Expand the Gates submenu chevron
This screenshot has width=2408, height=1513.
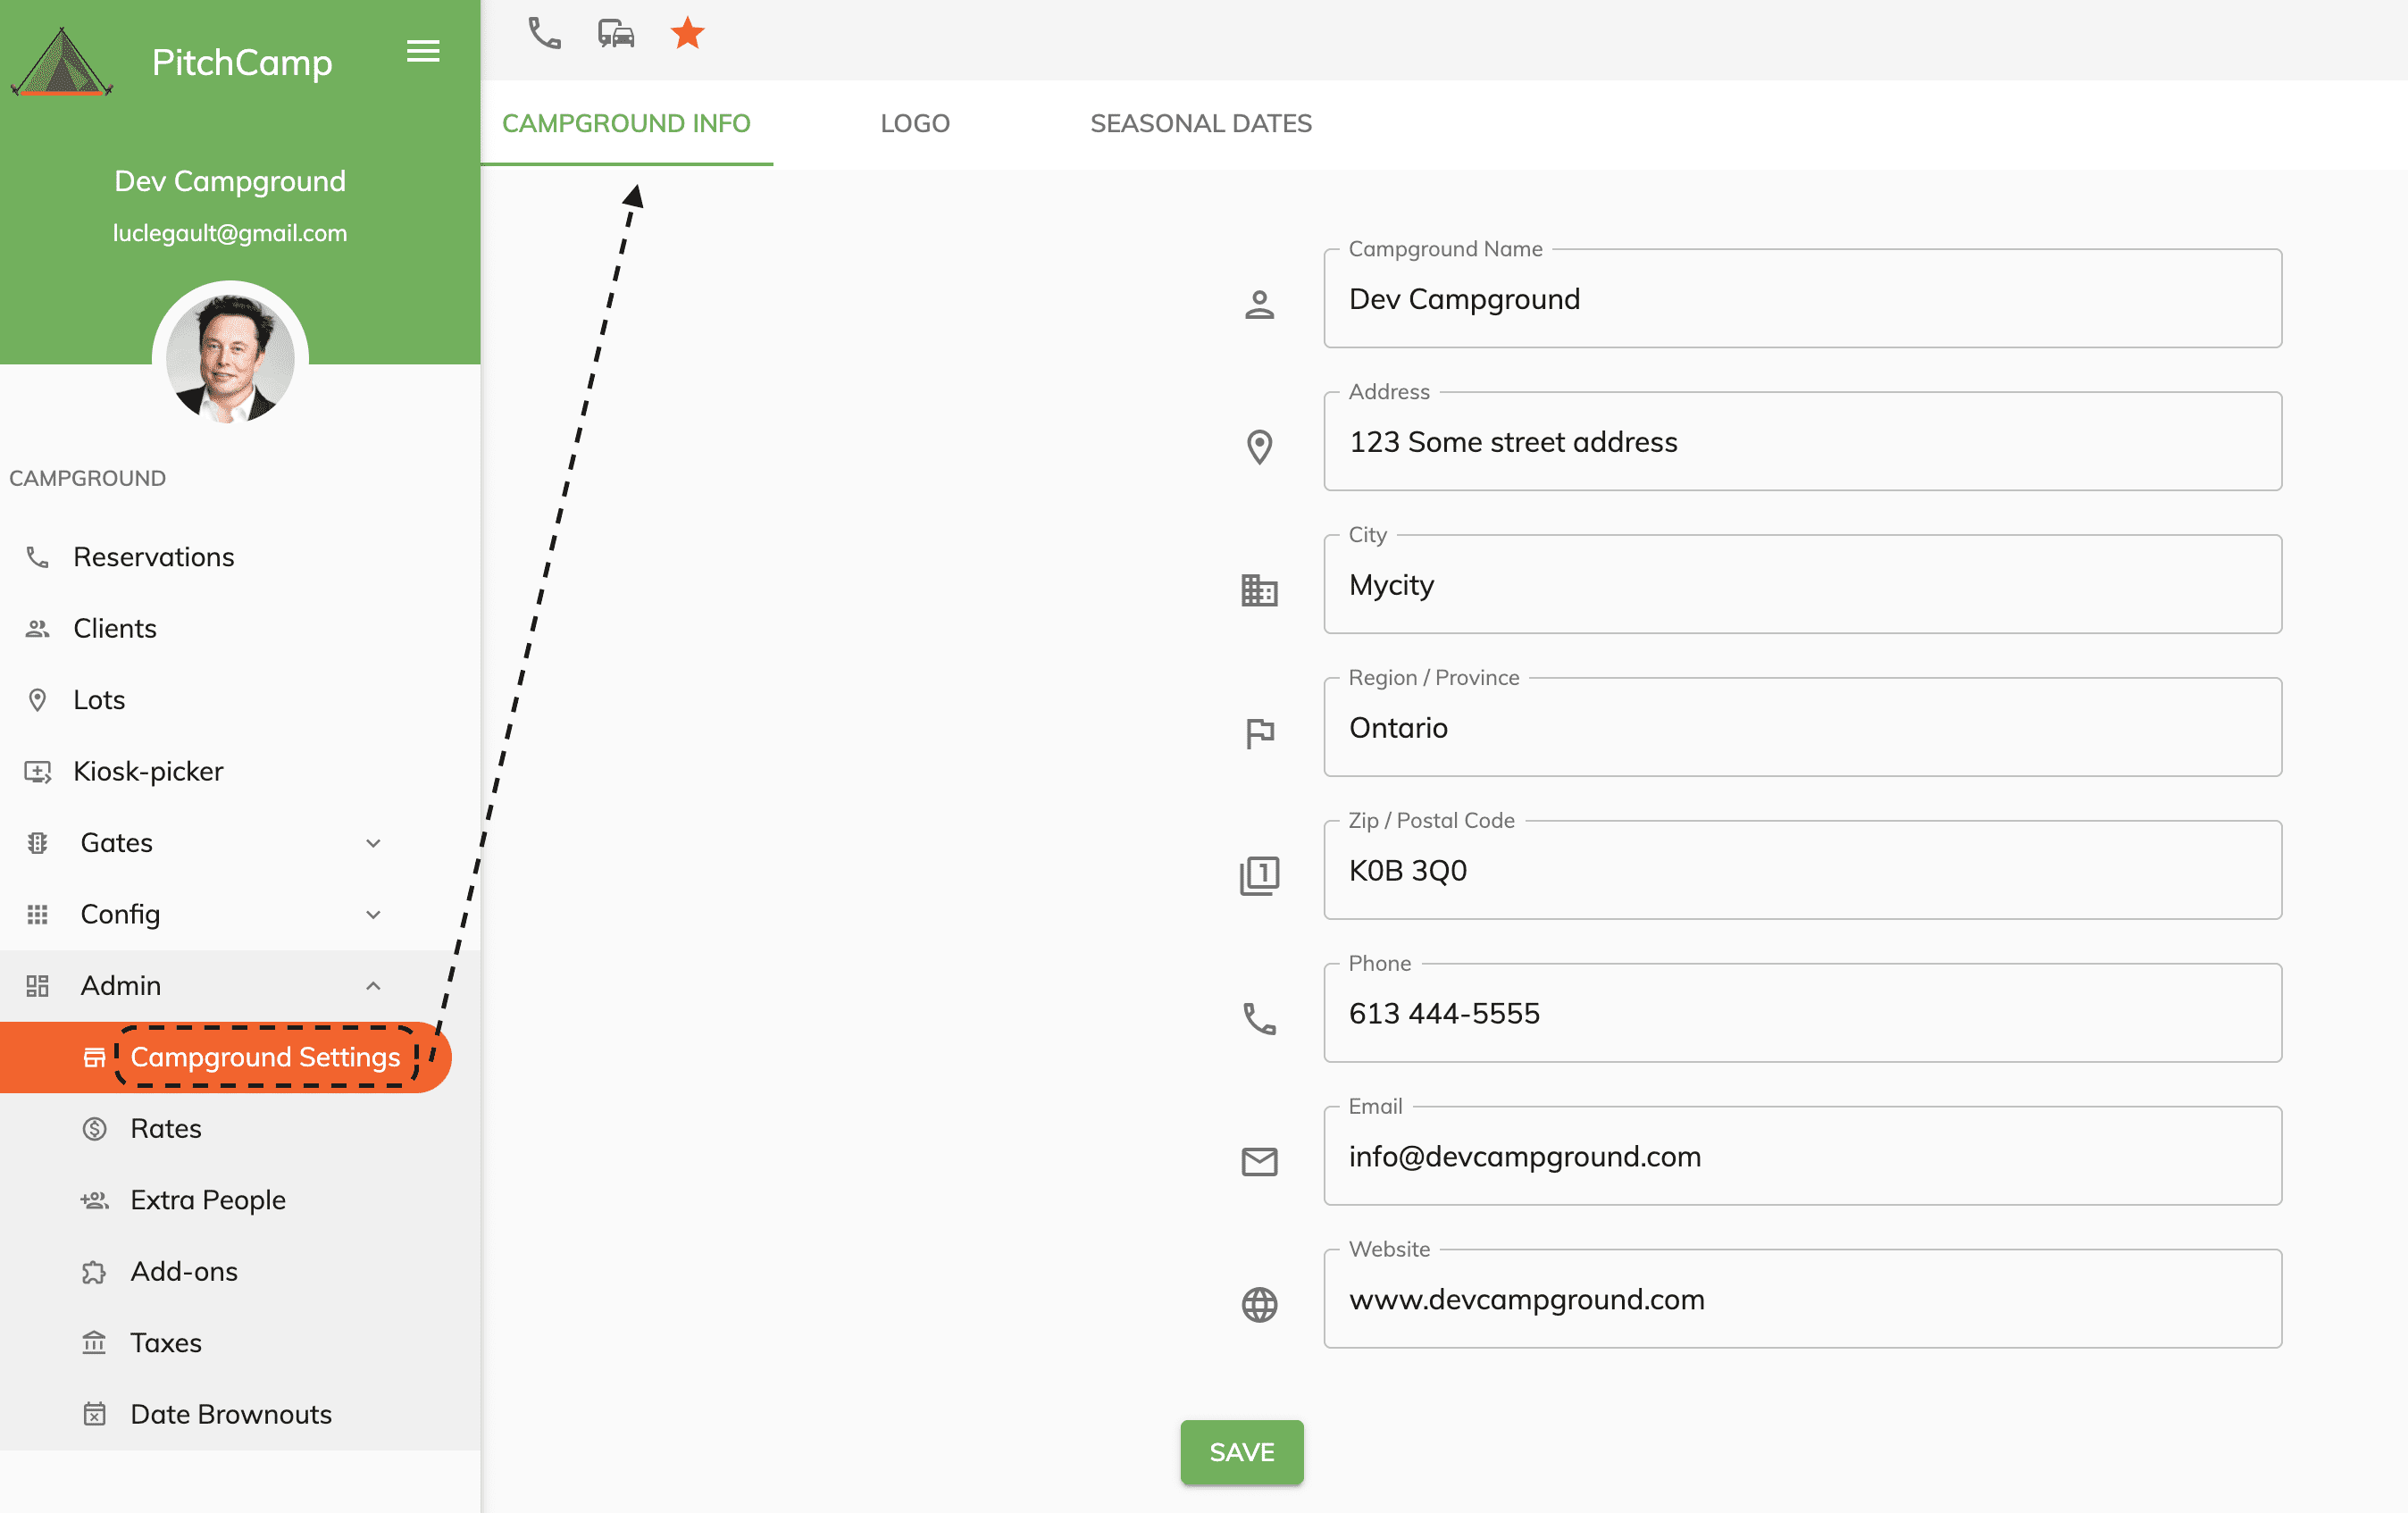click(373, 843)
